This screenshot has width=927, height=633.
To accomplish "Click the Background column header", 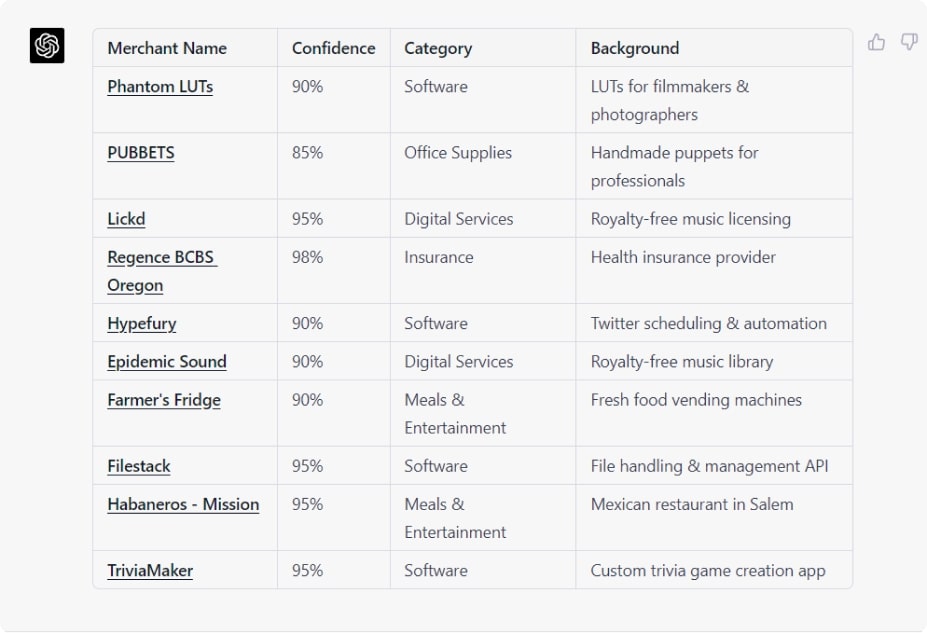I will 635,48.
